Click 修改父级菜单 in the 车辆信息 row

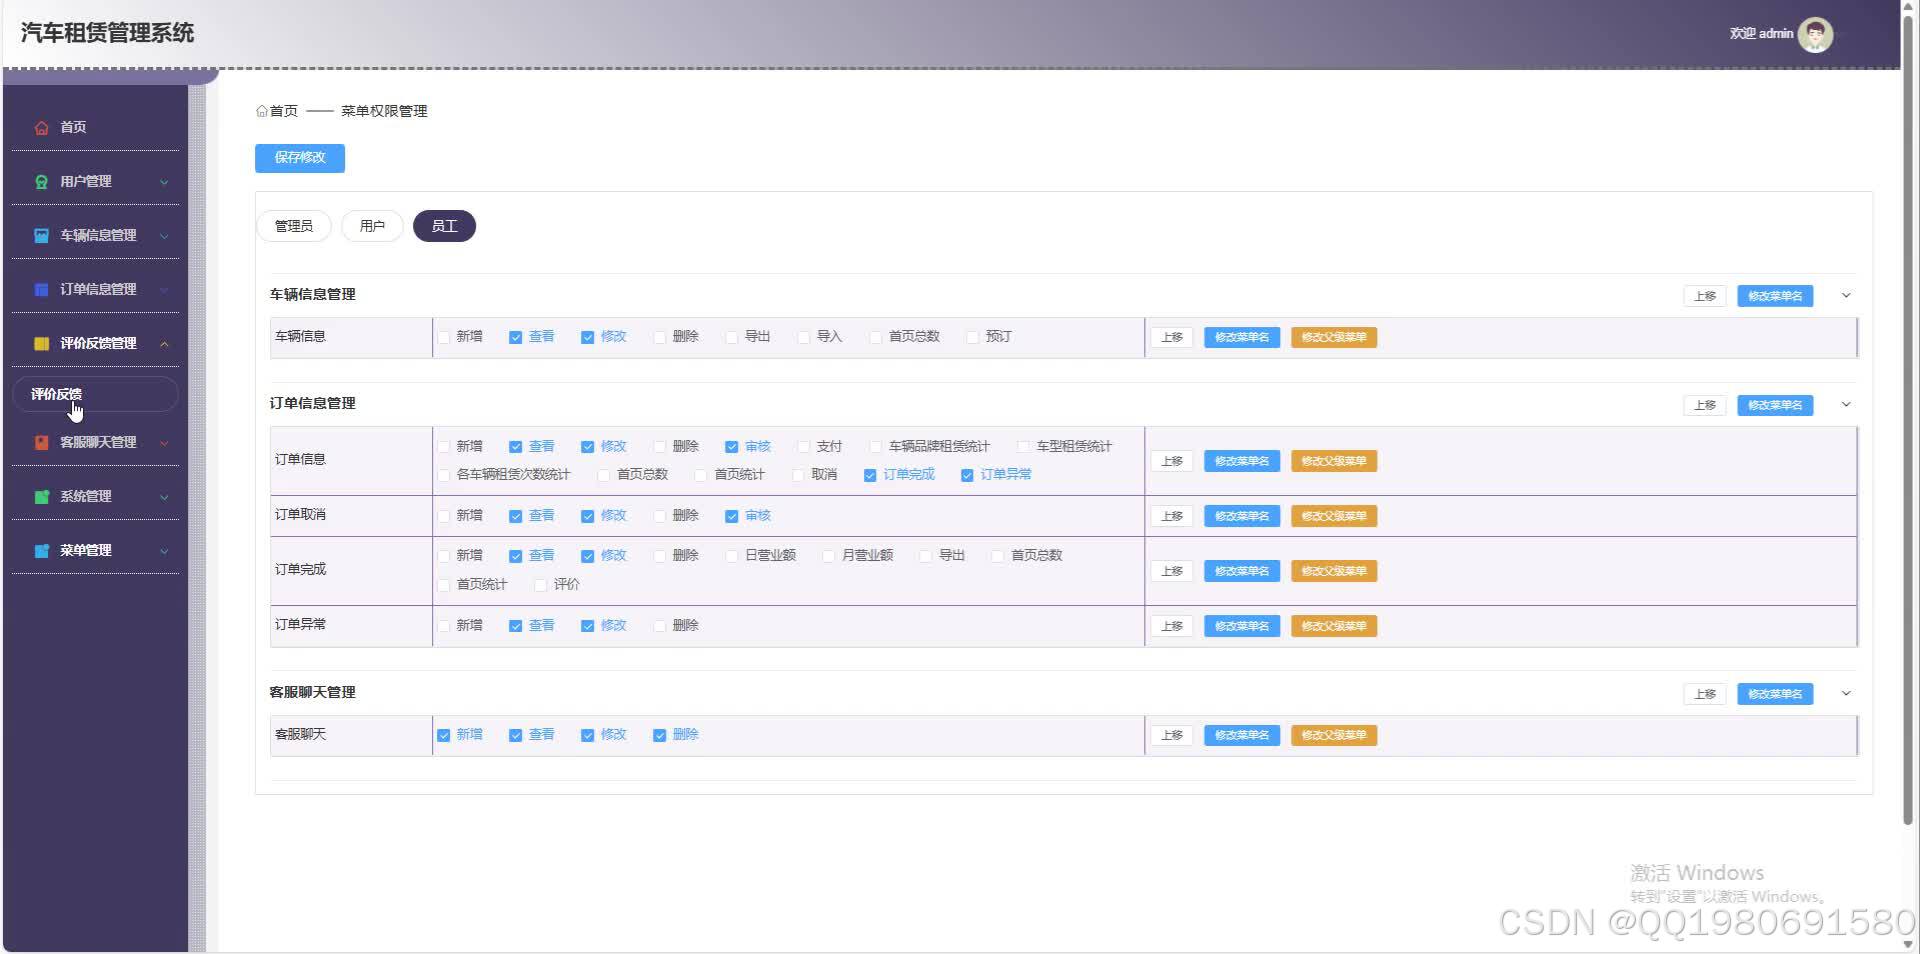point(1334,337)
